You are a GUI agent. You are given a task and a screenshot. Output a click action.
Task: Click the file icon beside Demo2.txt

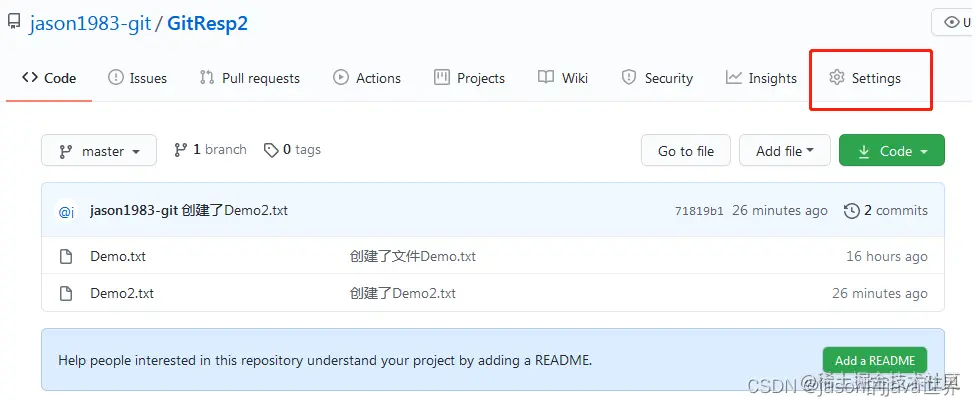(x=66, y=293)
